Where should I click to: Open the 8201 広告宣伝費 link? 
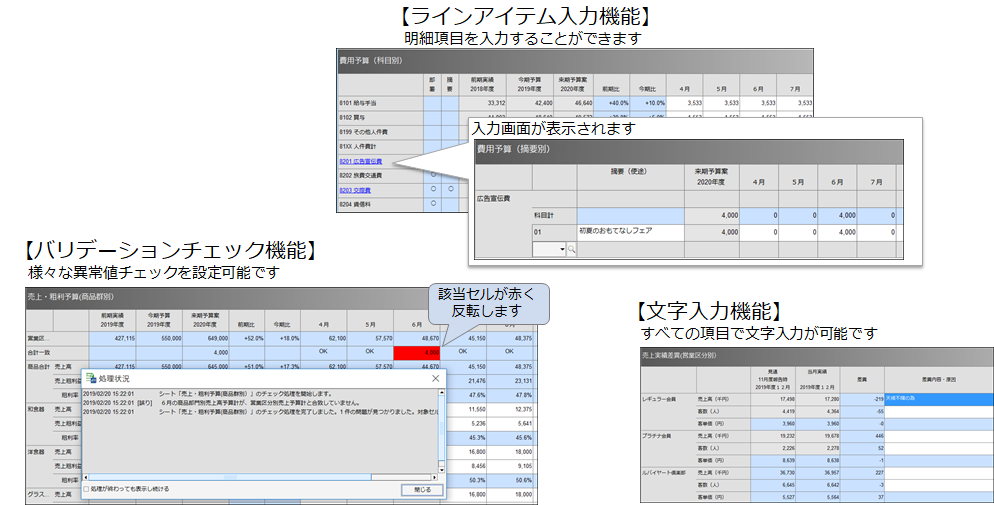click(361, 162)
